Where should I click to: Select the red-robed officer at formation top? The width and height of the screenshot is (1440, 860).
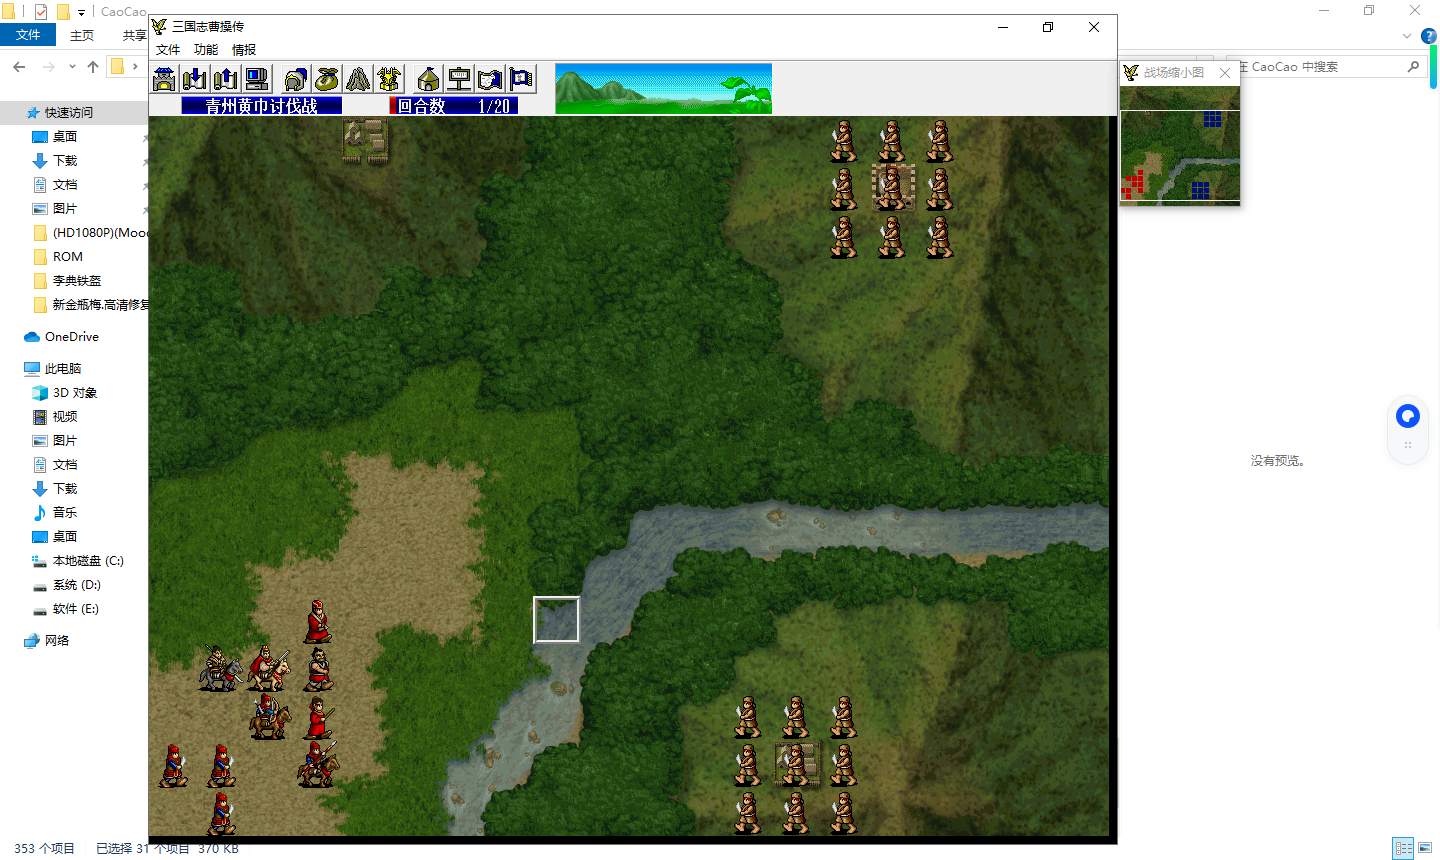pyautogui.click(x=318, y=621)
